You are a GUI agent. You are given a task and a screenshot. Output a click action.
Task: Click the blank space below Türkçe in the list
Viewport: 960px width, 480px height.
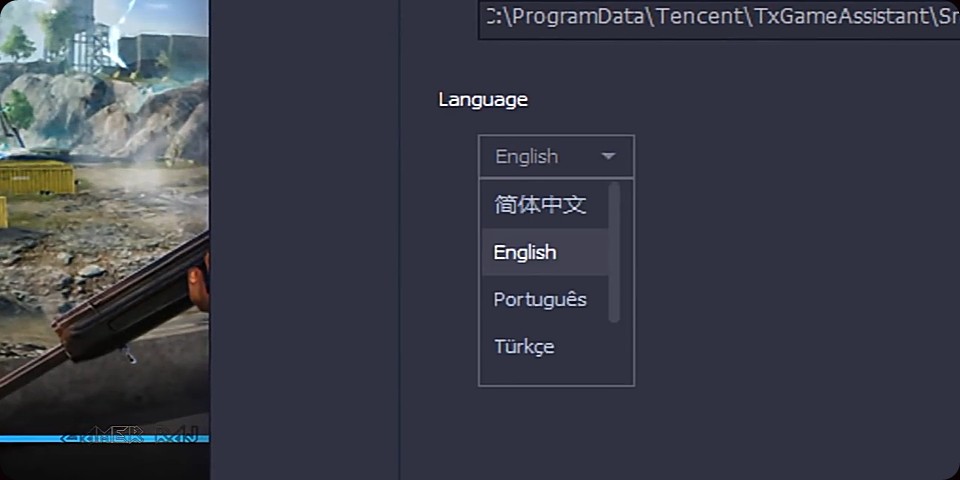tap(545, 373)
